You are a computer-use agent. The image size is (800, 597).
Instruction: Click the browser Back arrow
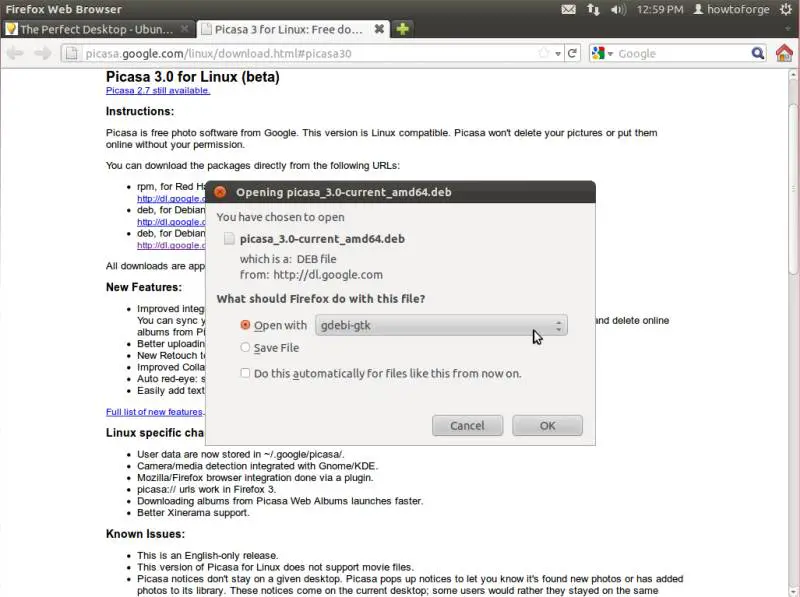click(x=15, y=53)
